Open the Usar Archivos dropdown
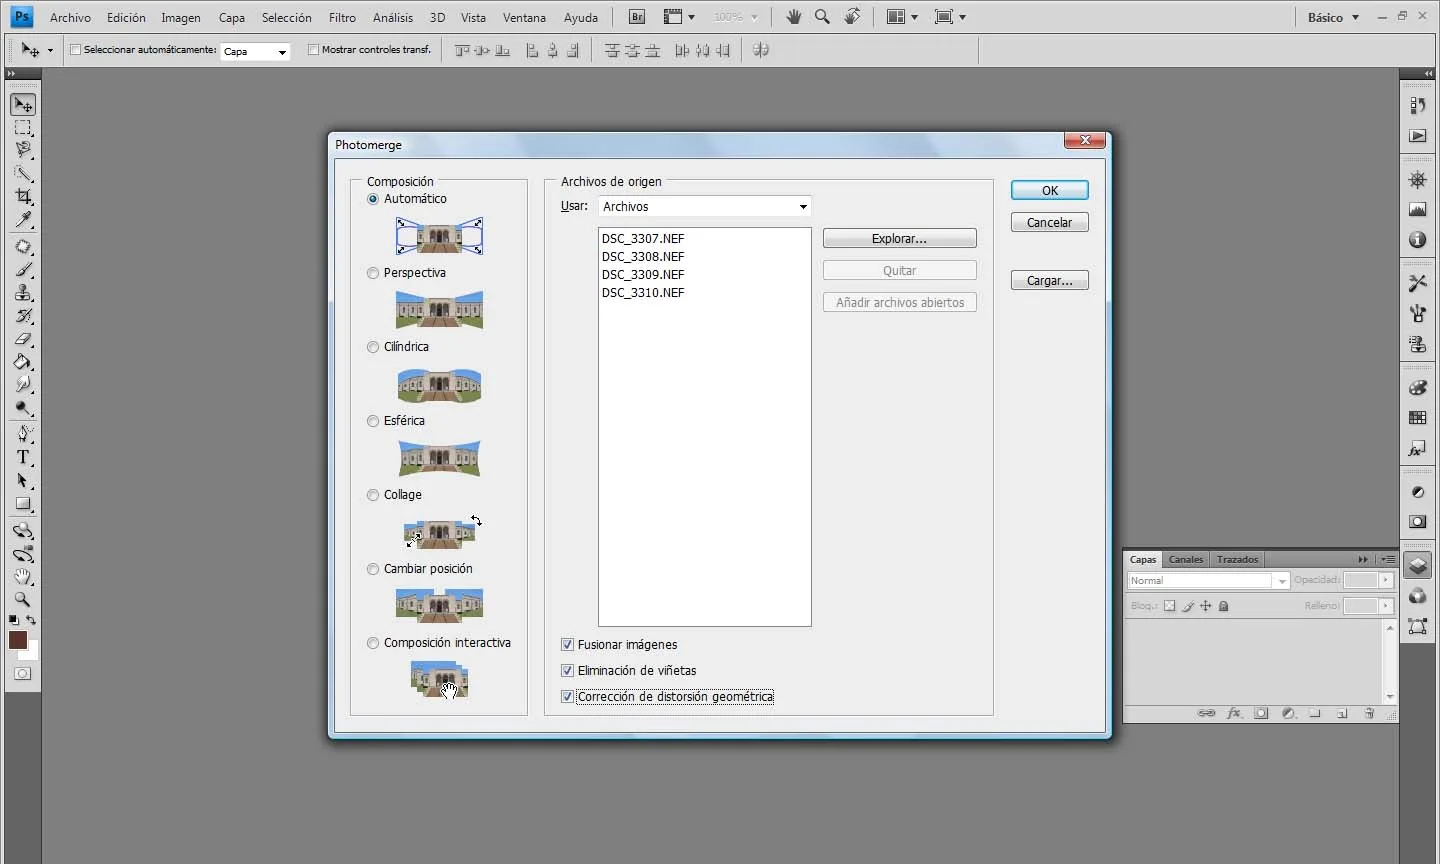Image resolution: width=1440 pixels, height=864 pixels. click(x=705, y=206)
